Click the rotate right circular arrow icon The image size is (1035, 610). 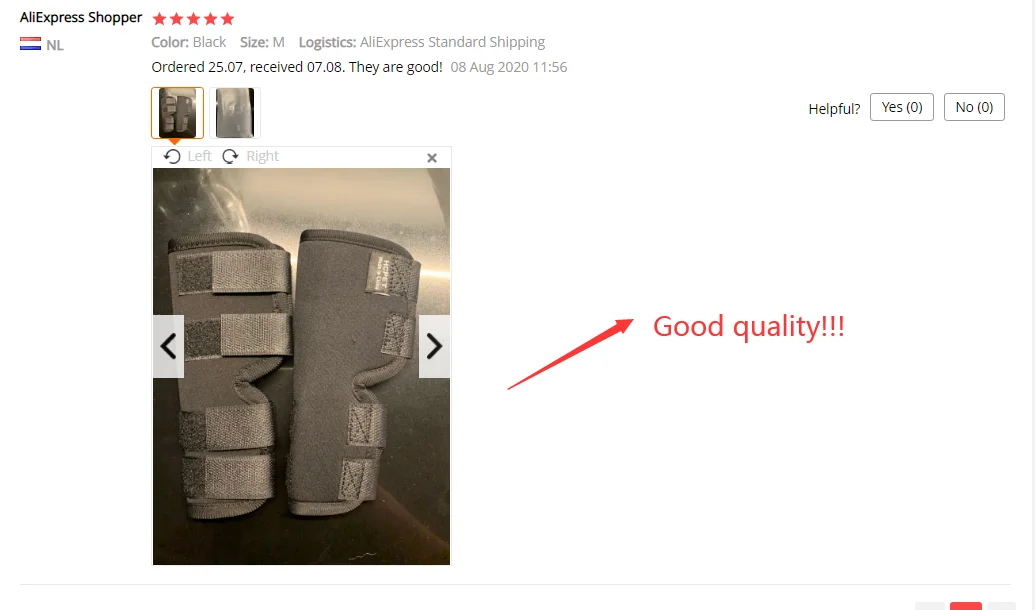pyautogui.click(x=230, y=156)
